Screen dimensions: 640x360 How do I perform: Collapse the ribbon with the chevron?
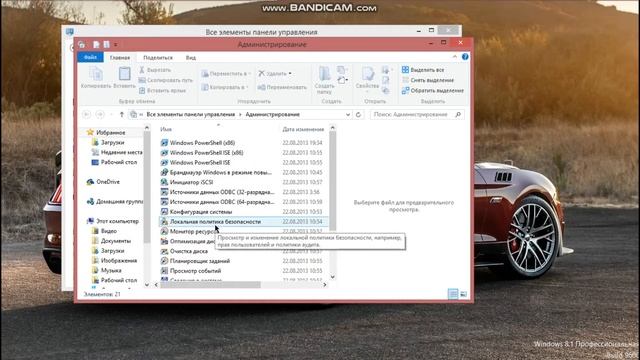pos(455,57)
